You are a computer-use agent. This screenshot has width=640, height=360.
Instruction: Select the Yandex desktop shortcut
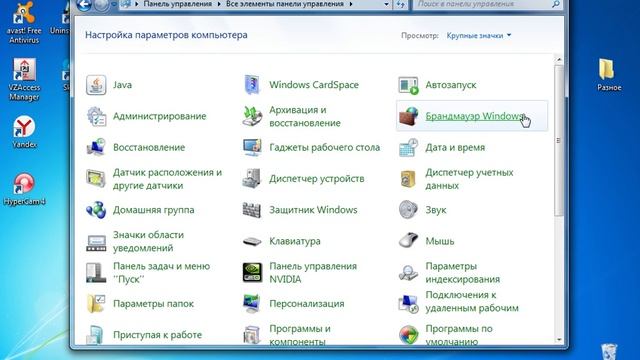24,132
